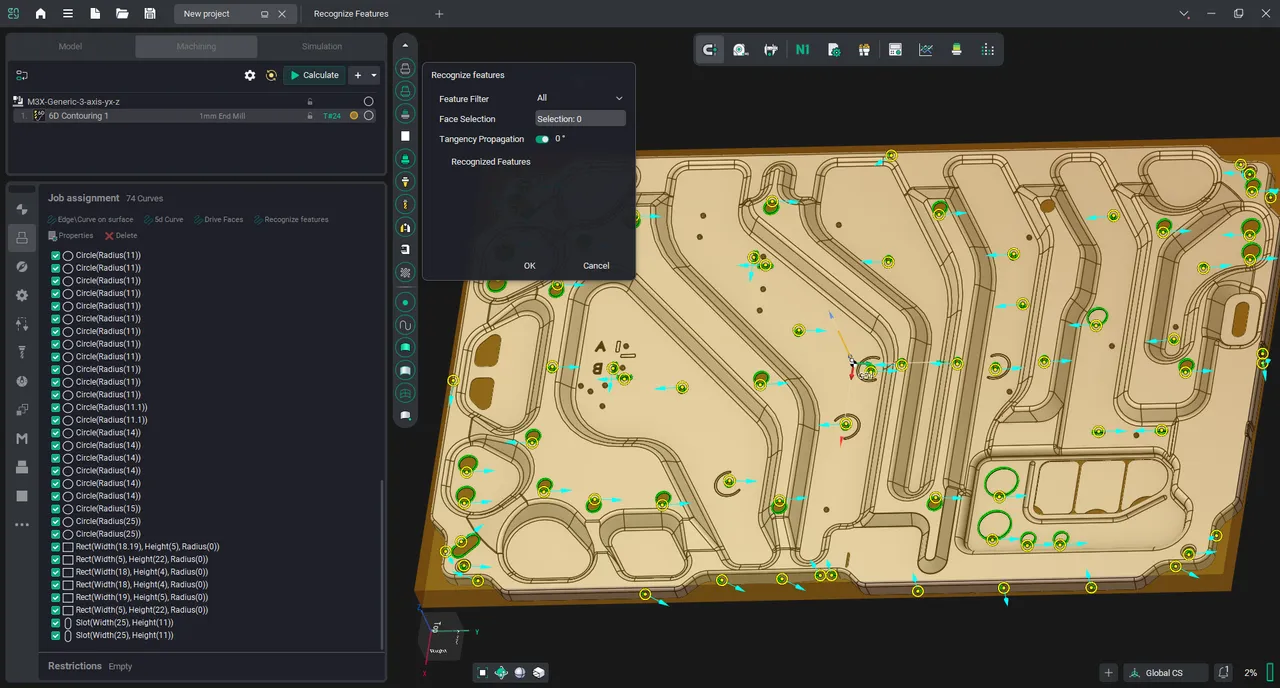Select the job assignment printer-like sidebar icon

[x=22, y=238]
